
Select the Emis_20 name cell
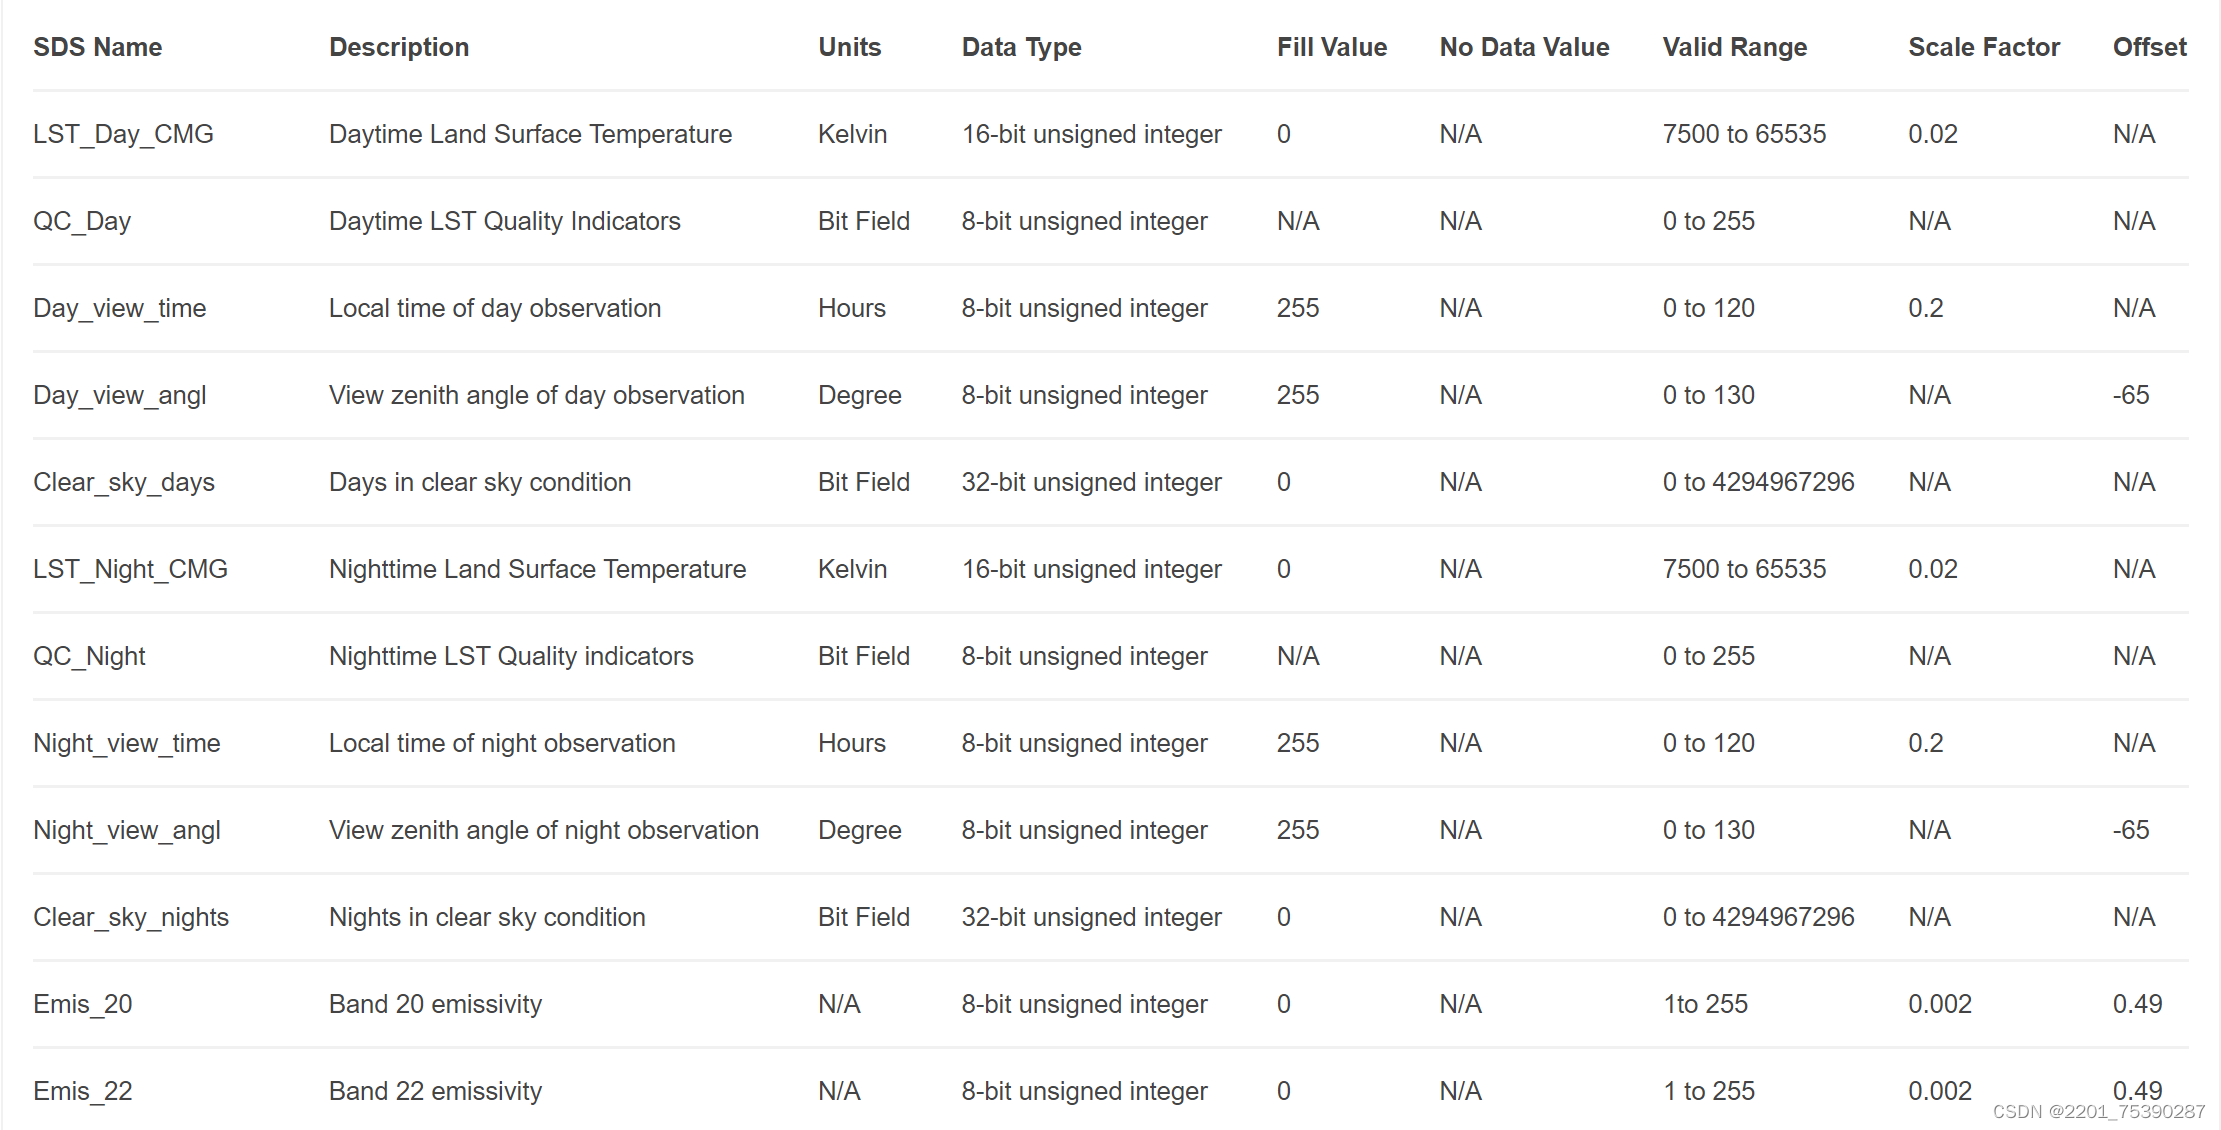[x=82, y=1004]
